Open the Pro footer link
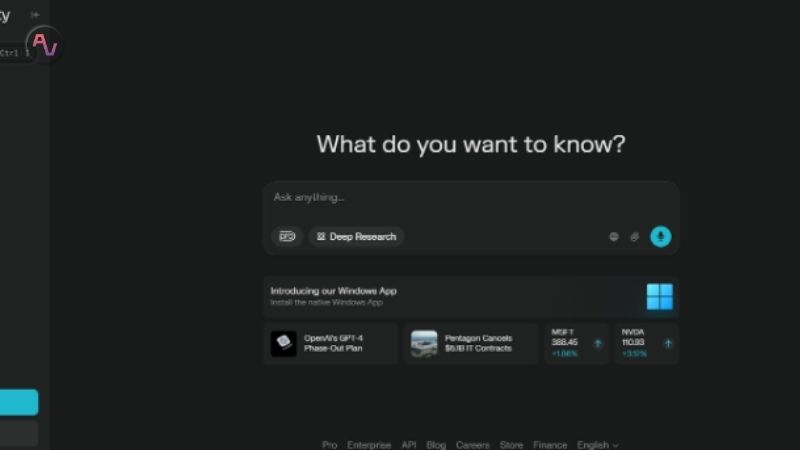This screenshot has height=450, width=800. (x=330, y=445)
